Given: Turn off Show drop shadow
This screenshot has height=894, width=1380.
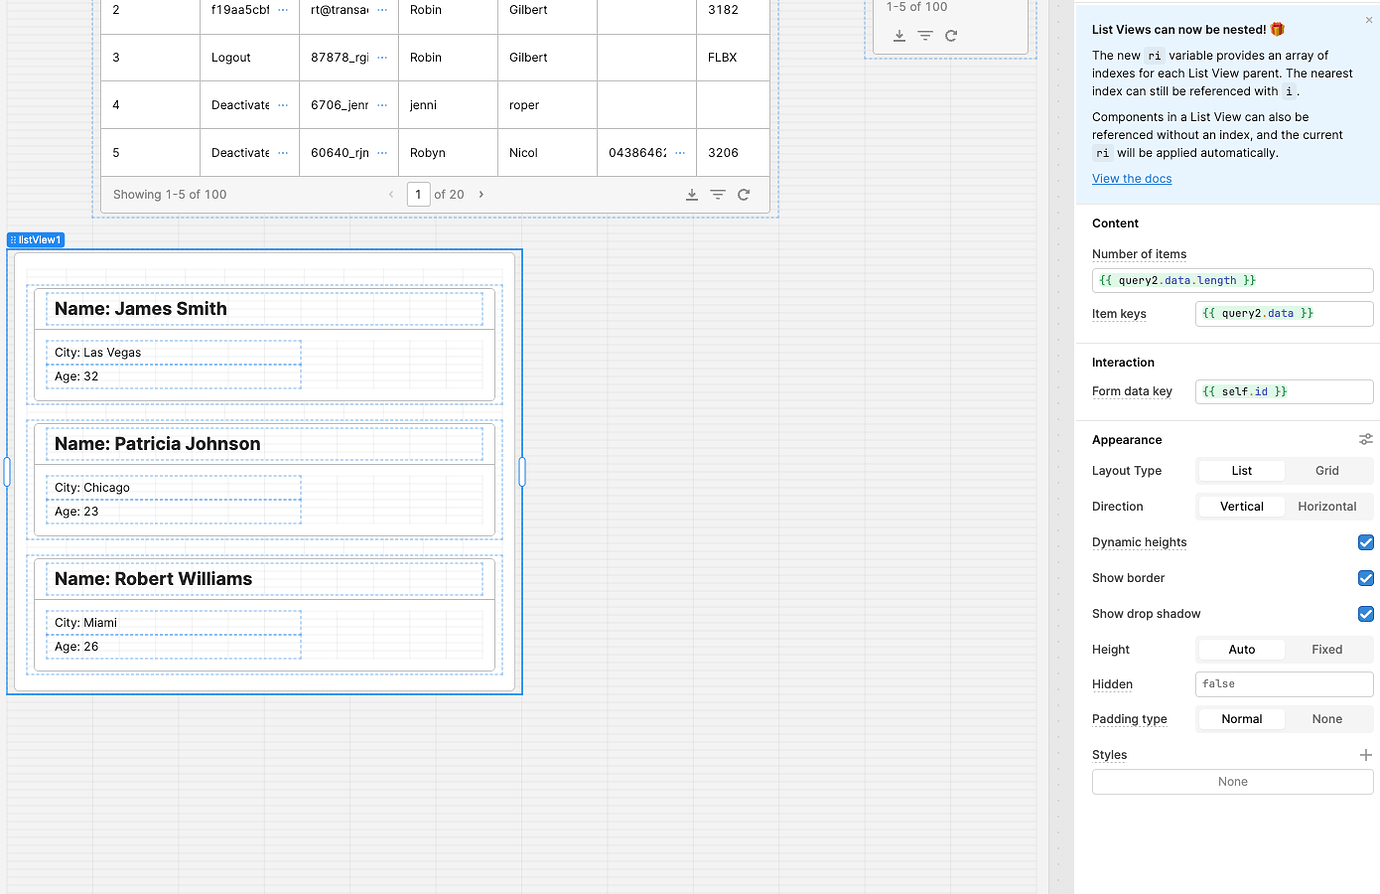Looking at the screenshot, I should (x=1366, y=613).
